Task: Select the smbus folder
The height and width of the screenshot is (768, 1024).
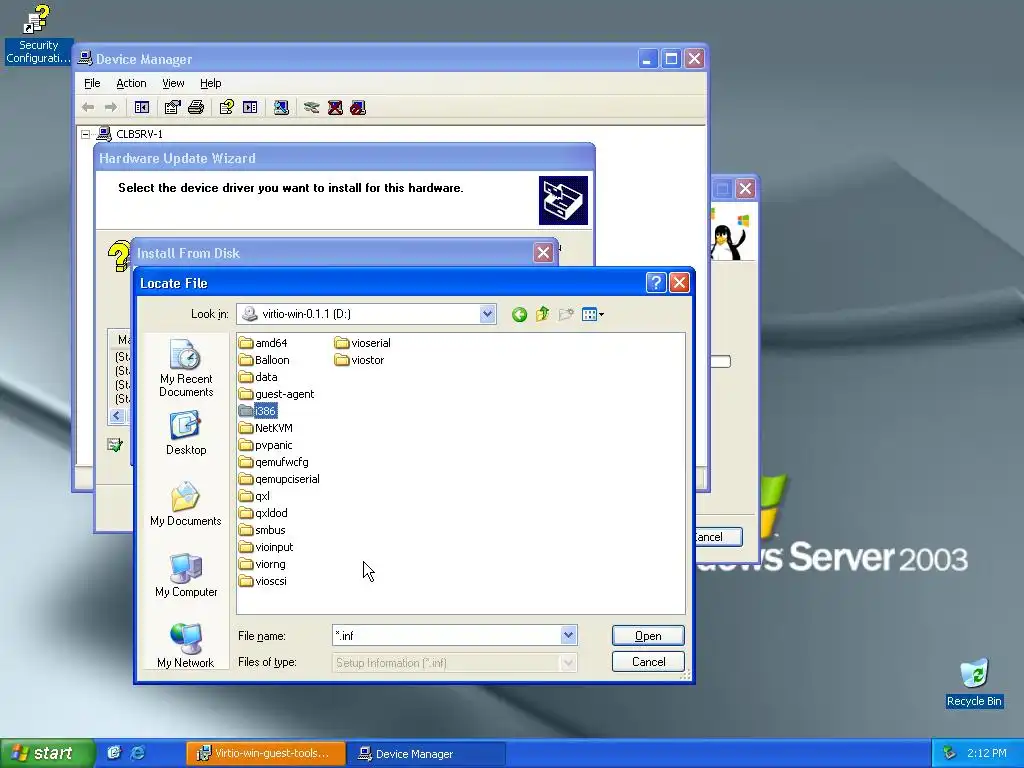Action: (x=262, y=530)
